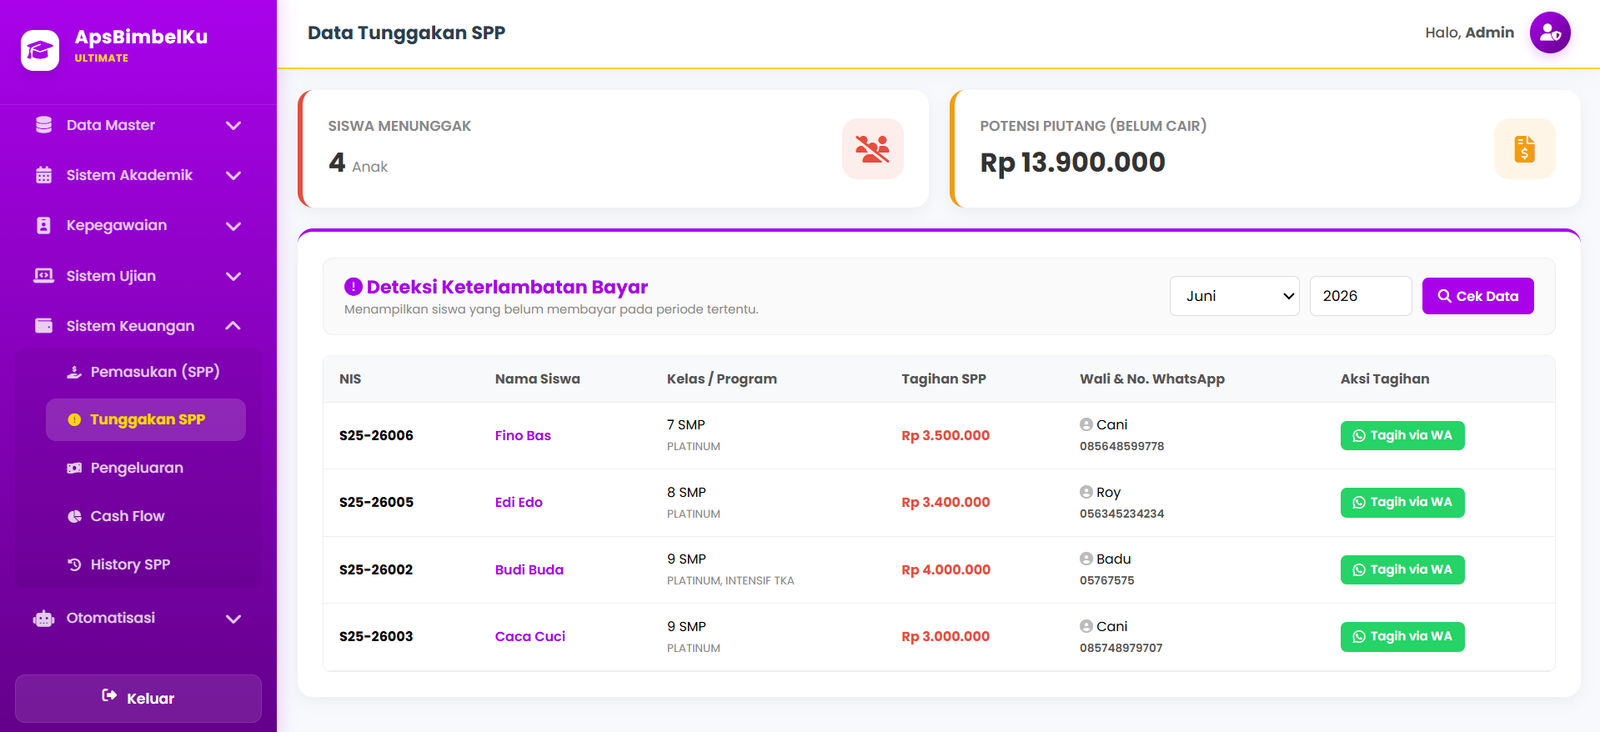The width and height of the screenshot is (1600, 732).
Task: Click the ApsBimbelKu graduation cap logo
Action: (x=40, y=50)
